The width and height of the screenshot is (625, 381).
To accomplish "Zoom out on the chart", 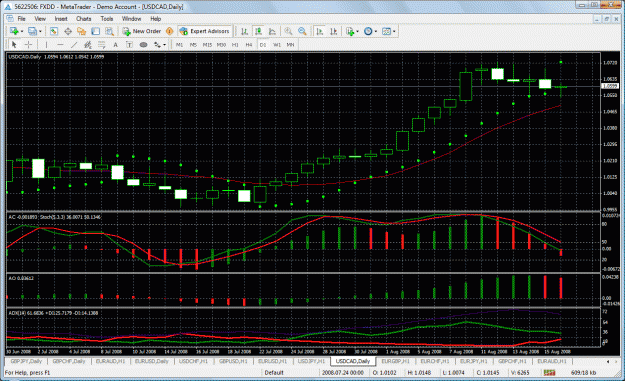I will [302, 31].
